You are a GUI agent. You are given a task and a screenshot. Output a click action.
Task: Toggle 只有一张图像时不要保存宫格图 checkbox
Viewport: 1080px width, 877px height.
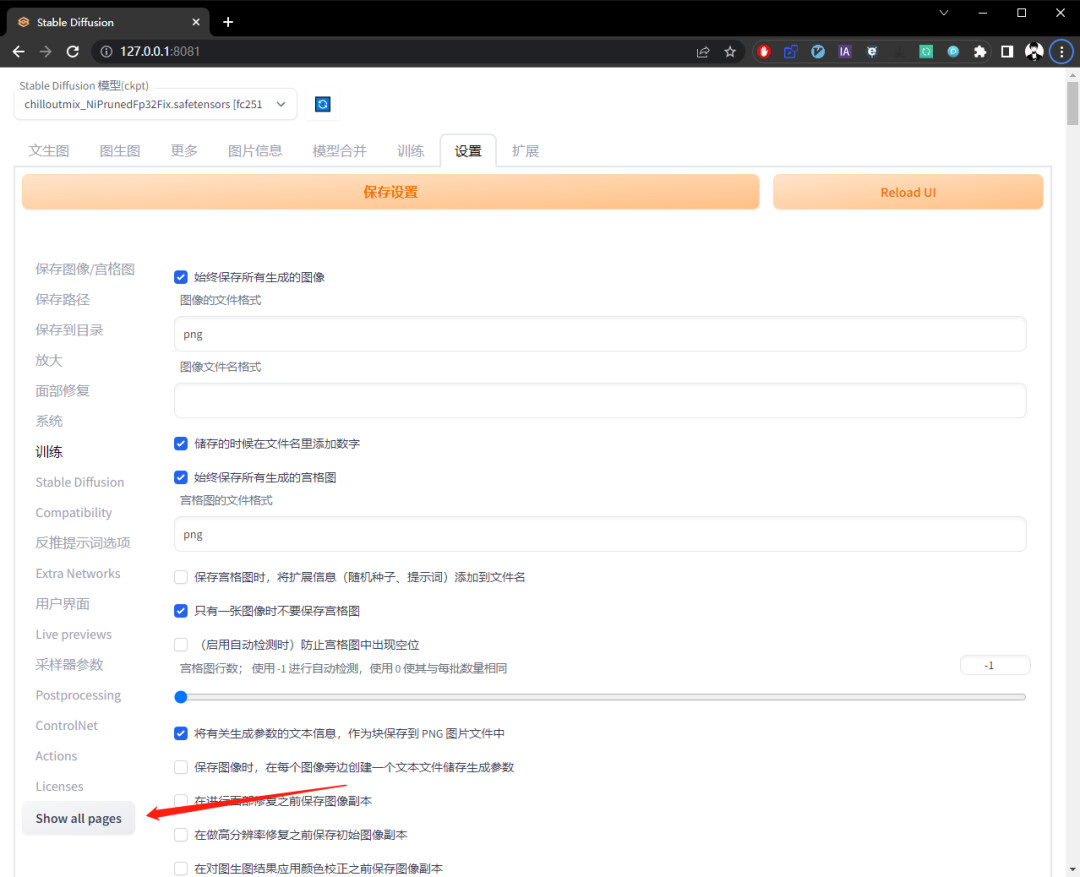[x=180, y=610]
